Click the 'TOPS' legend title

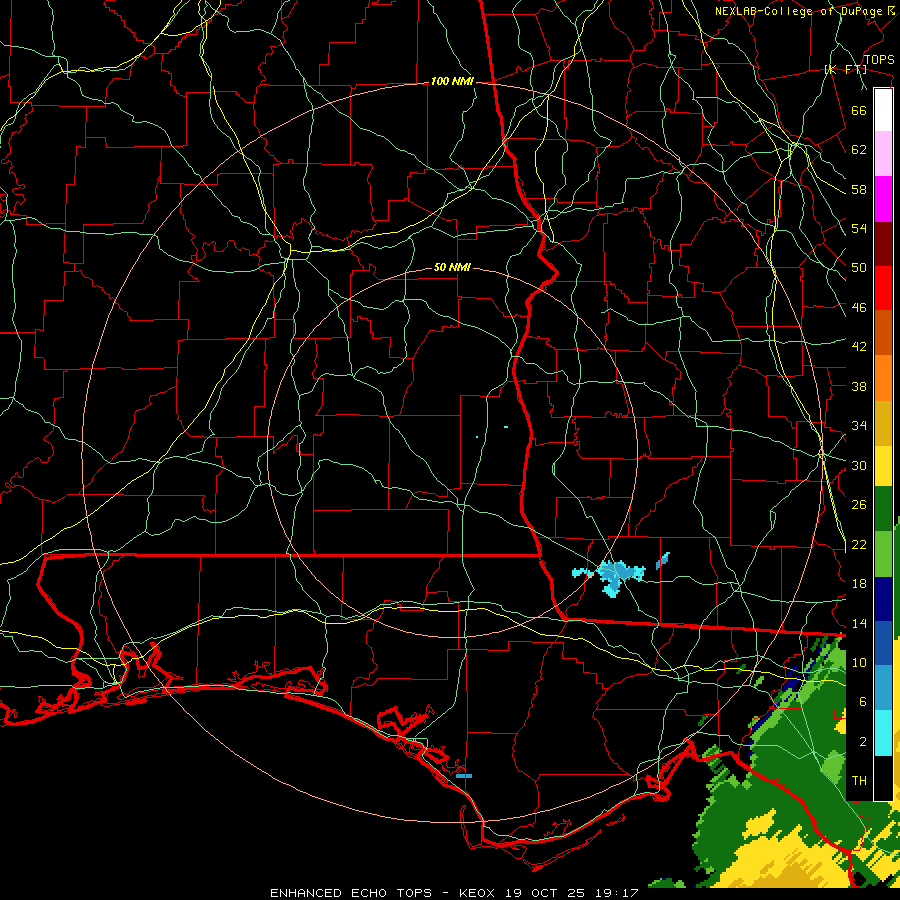click(x=879, y=60)
